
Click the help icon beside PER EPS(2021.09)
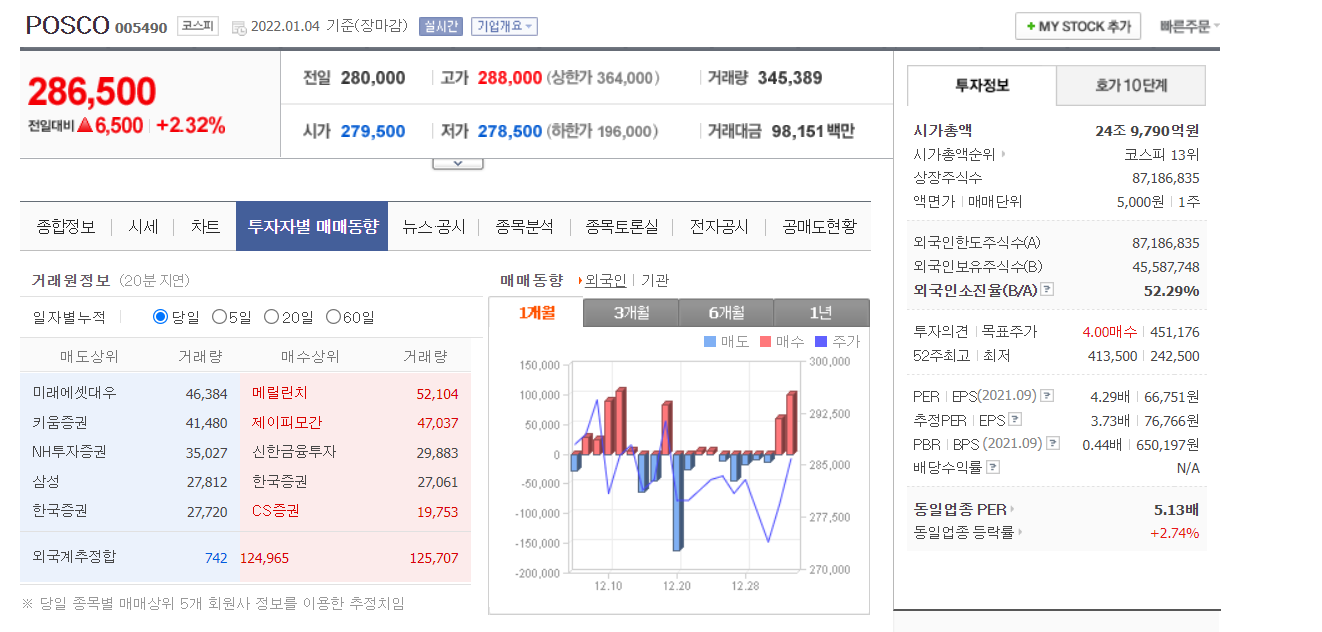click(x=1047, y=396)
